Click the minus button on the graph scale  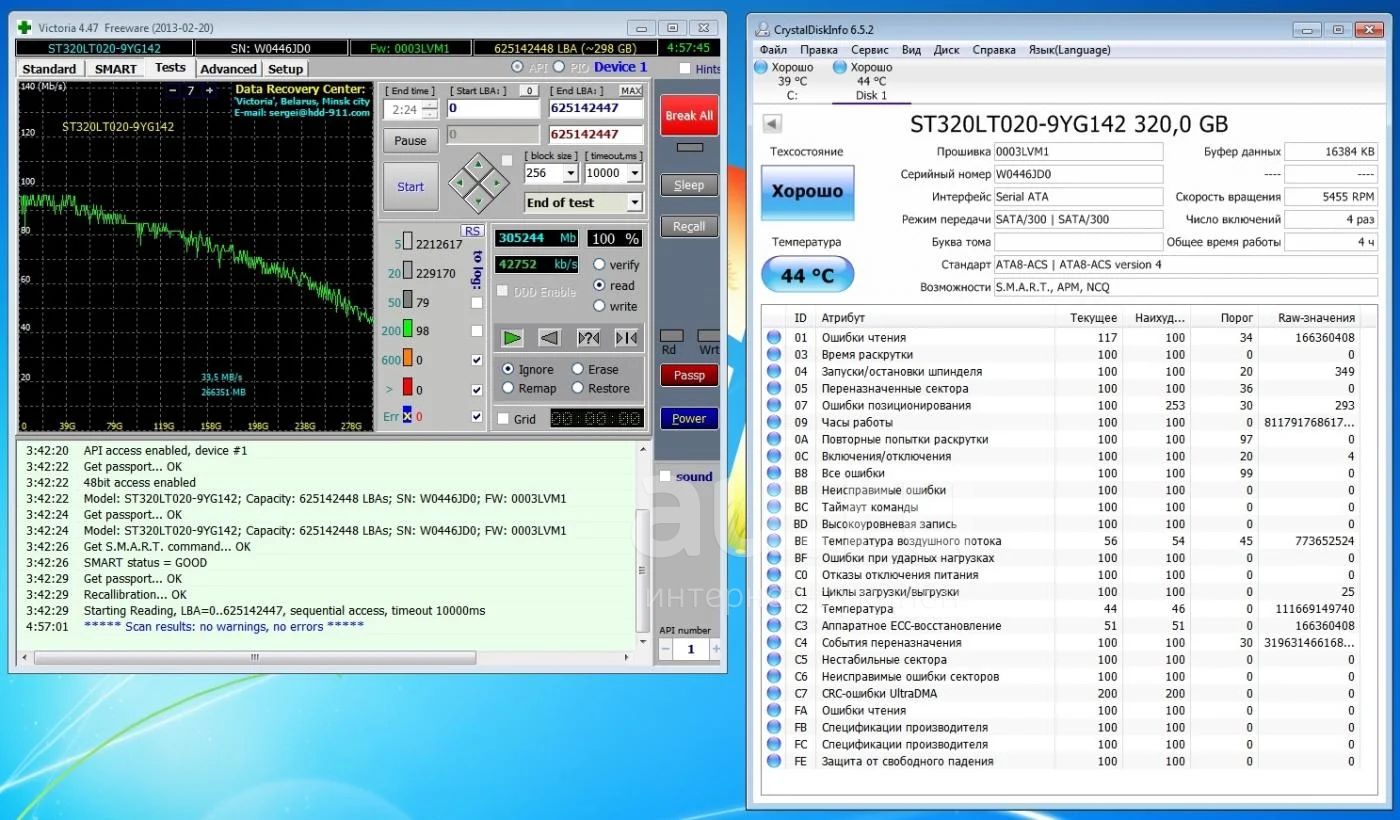click(172, 91)
